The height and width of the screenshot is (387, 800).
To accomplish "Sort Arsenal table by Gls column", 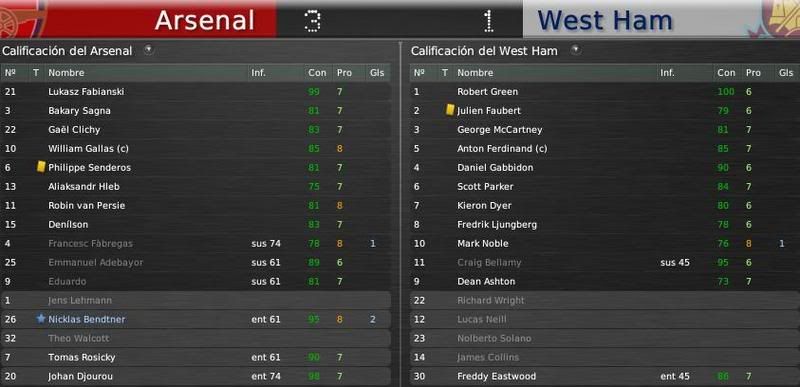I will click(378, 73).
